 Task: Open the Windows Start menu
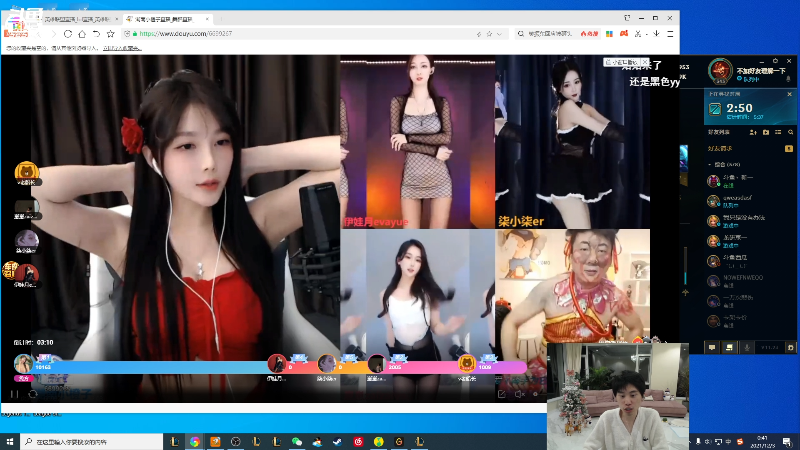pos(10,442)
